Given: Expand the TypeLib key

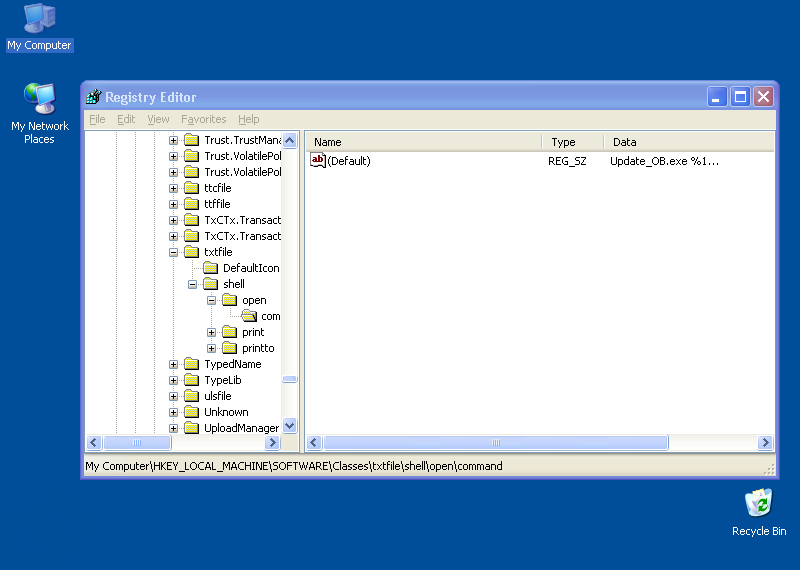Looking at the screenshot, I should 173,380.
